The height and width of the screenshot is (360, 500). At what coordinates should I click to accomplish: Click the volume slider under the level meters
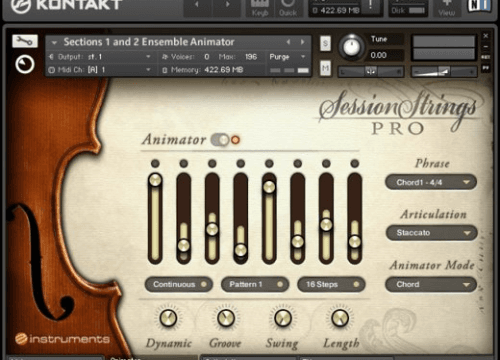[444, 71]
